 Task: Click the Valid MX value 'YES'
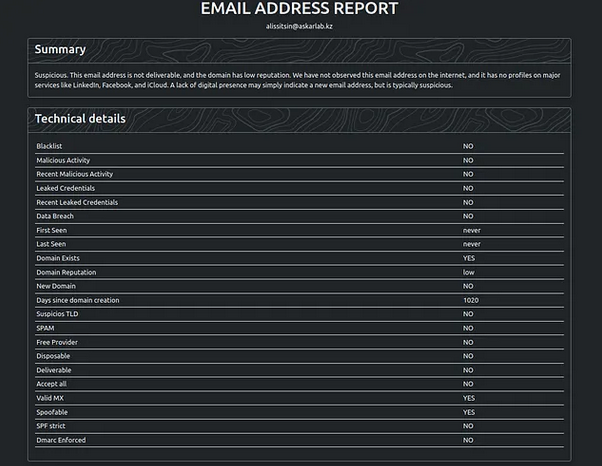pos(469,398)
